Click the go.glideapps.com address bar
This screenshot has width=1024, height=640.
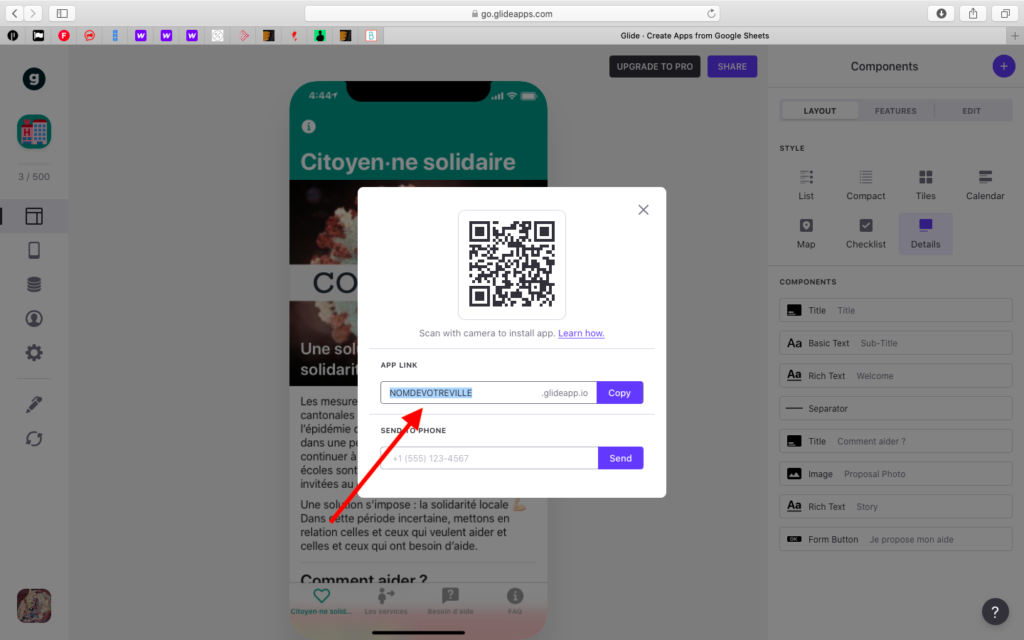[513, 13]
